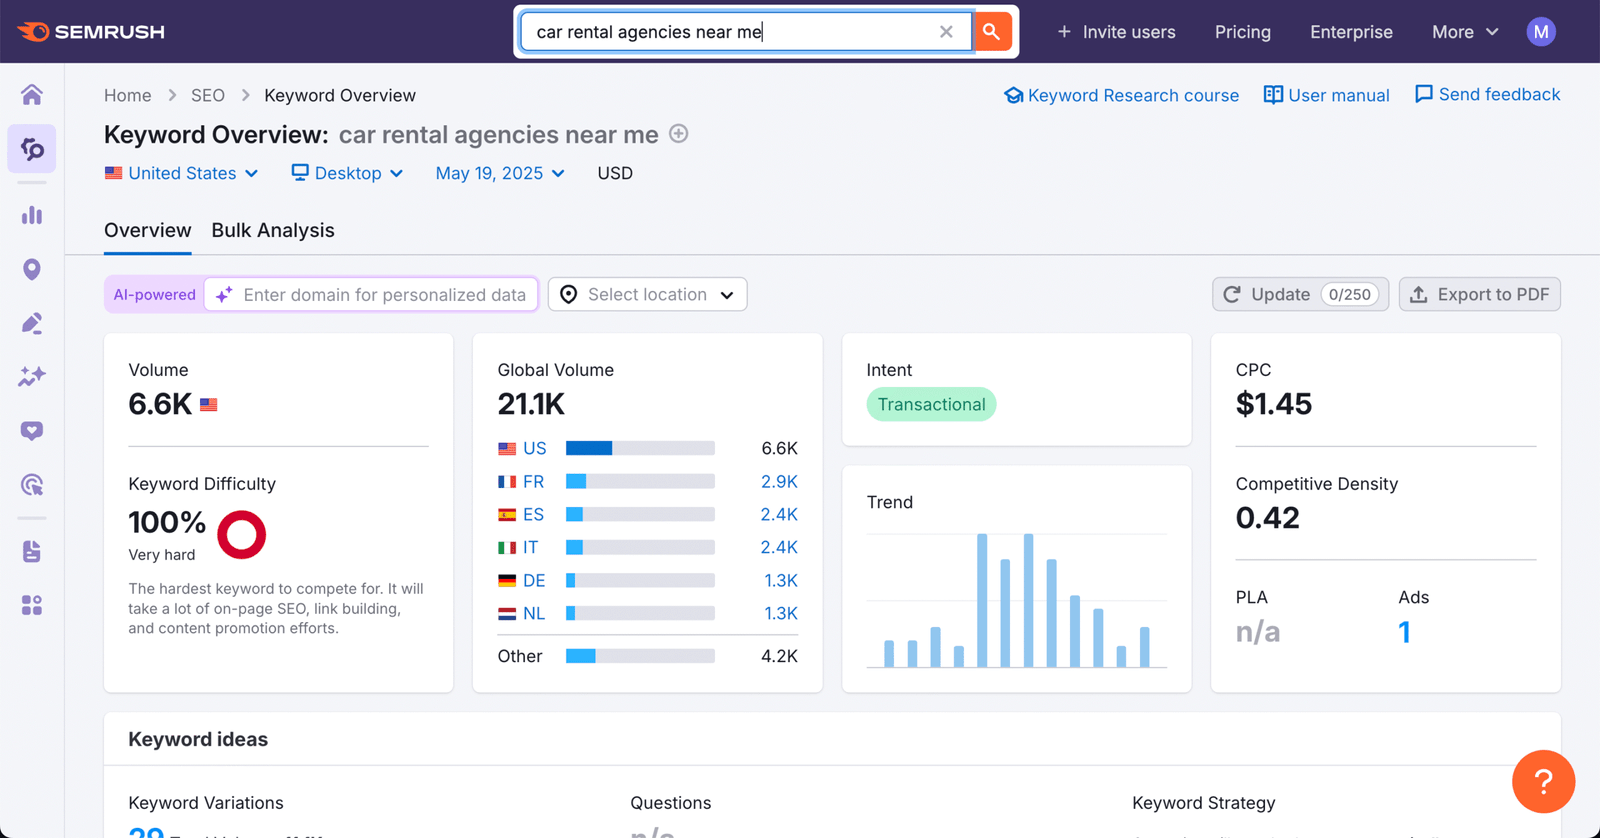Click the Keyword Variations label

coord(206,803)
